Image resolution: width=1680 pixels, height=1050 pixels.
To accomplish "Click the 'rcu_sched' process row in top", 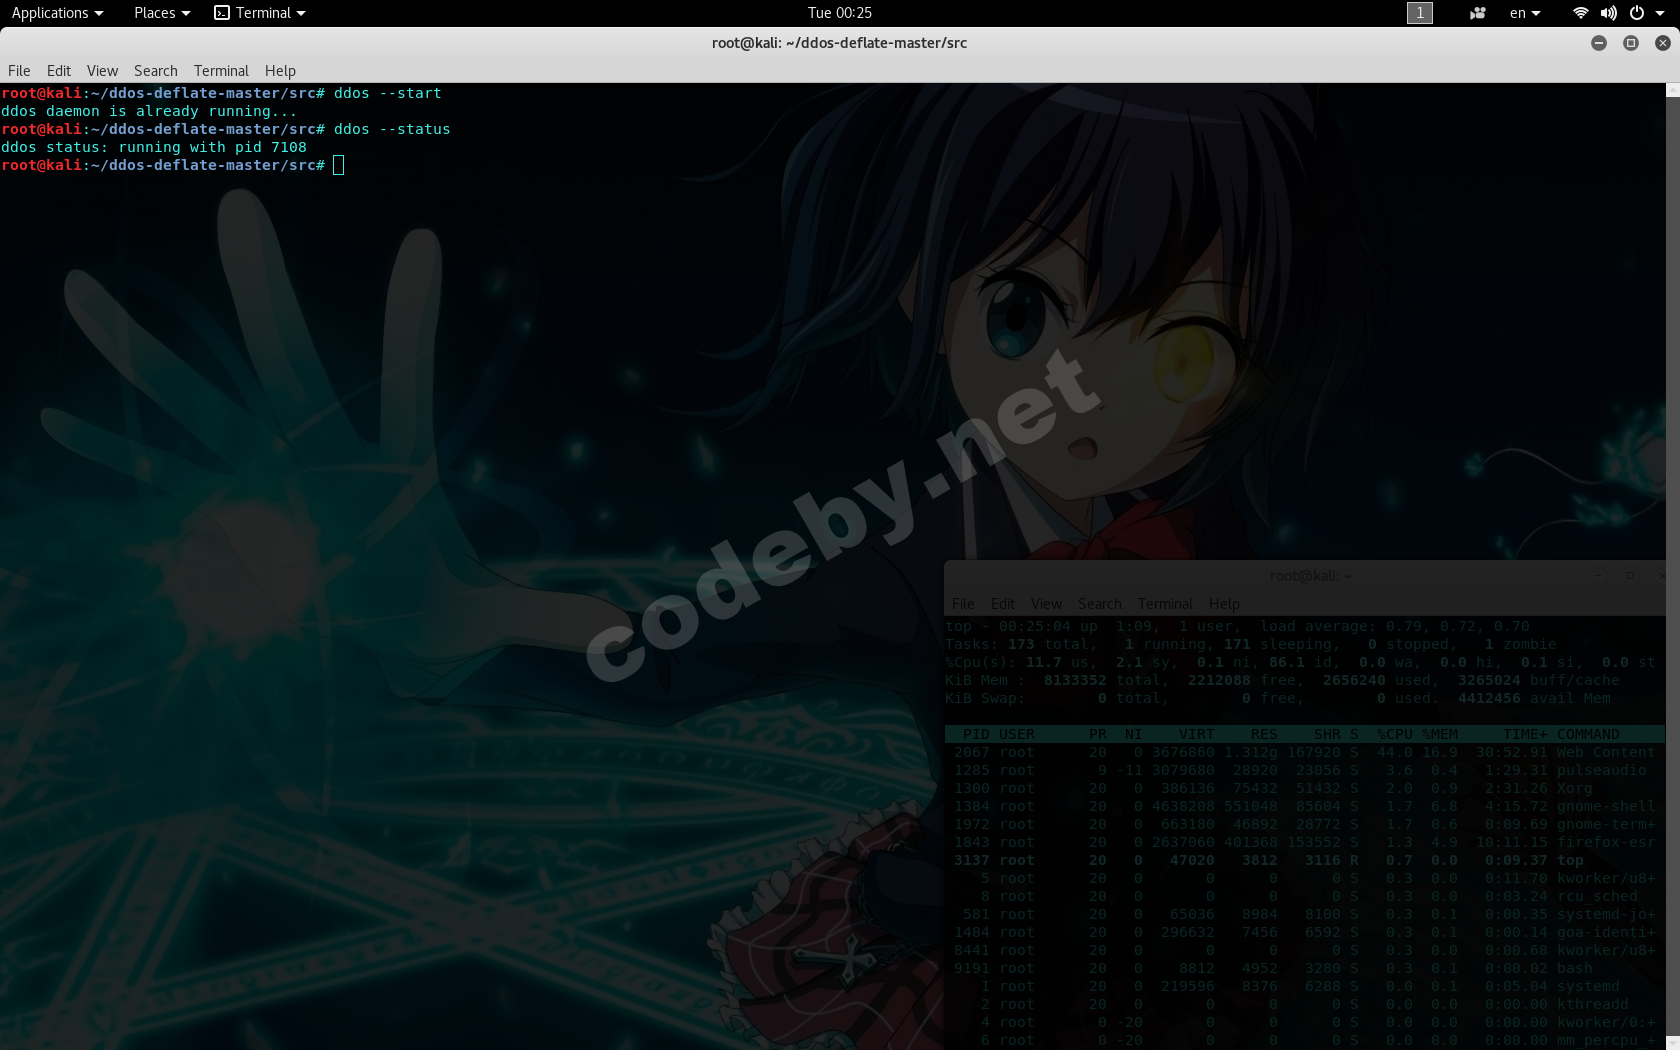I will 1304,897.
